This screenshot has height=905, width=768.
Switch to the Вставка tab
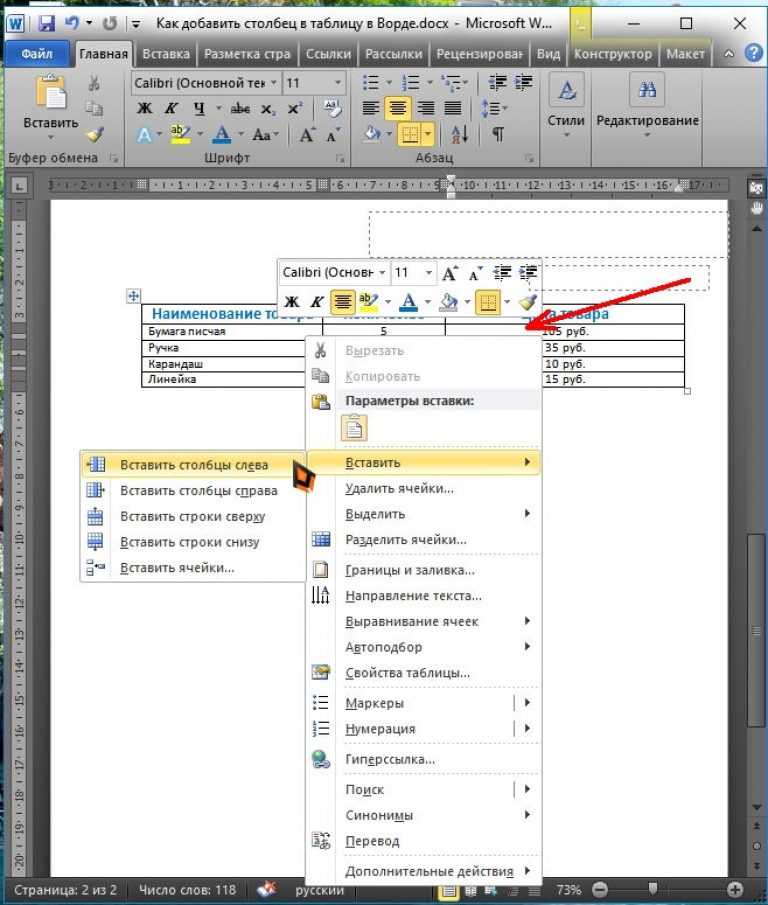[166, 54]
